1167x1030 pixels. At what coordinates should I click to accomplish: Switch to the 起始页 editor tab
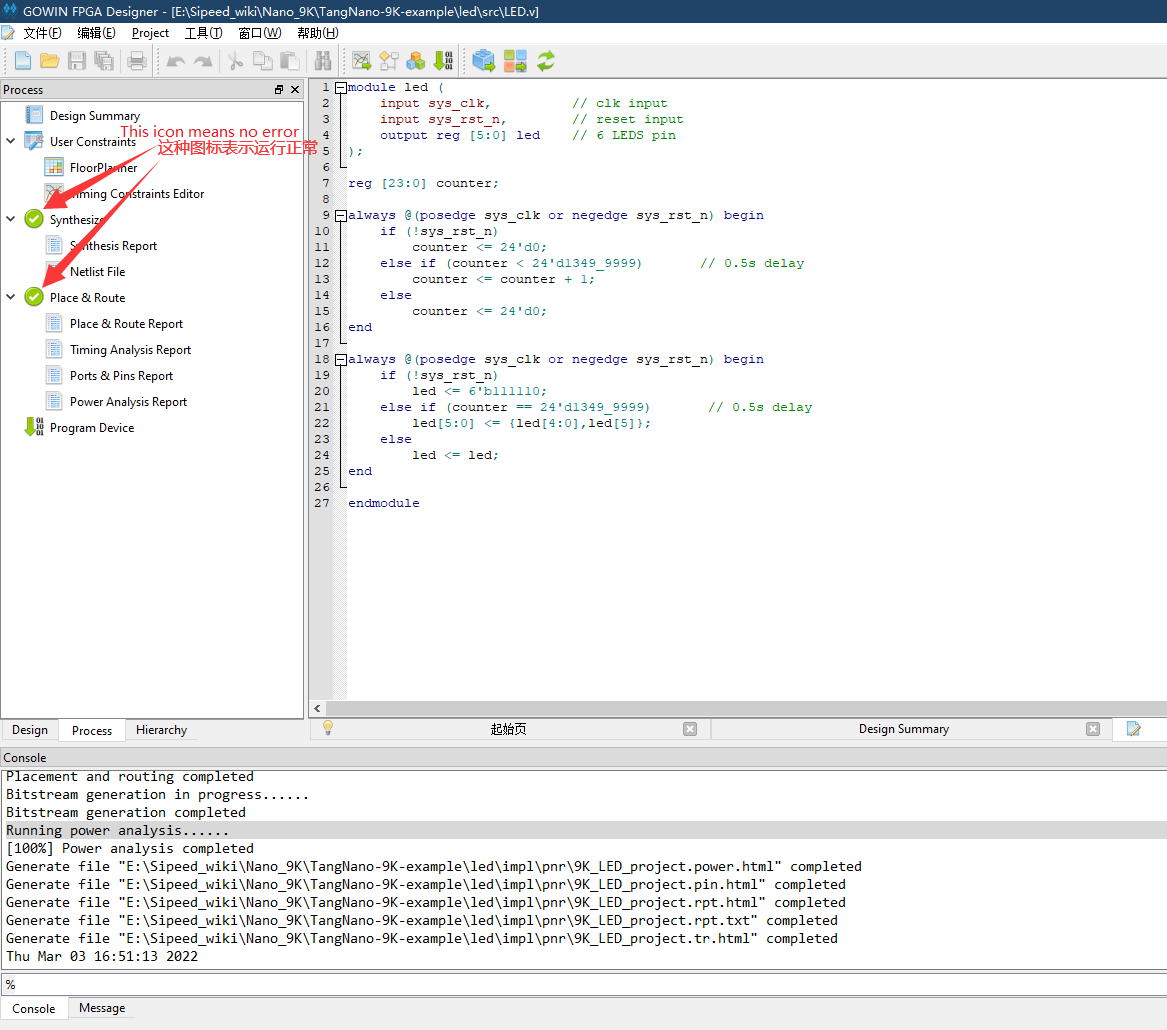508,729
